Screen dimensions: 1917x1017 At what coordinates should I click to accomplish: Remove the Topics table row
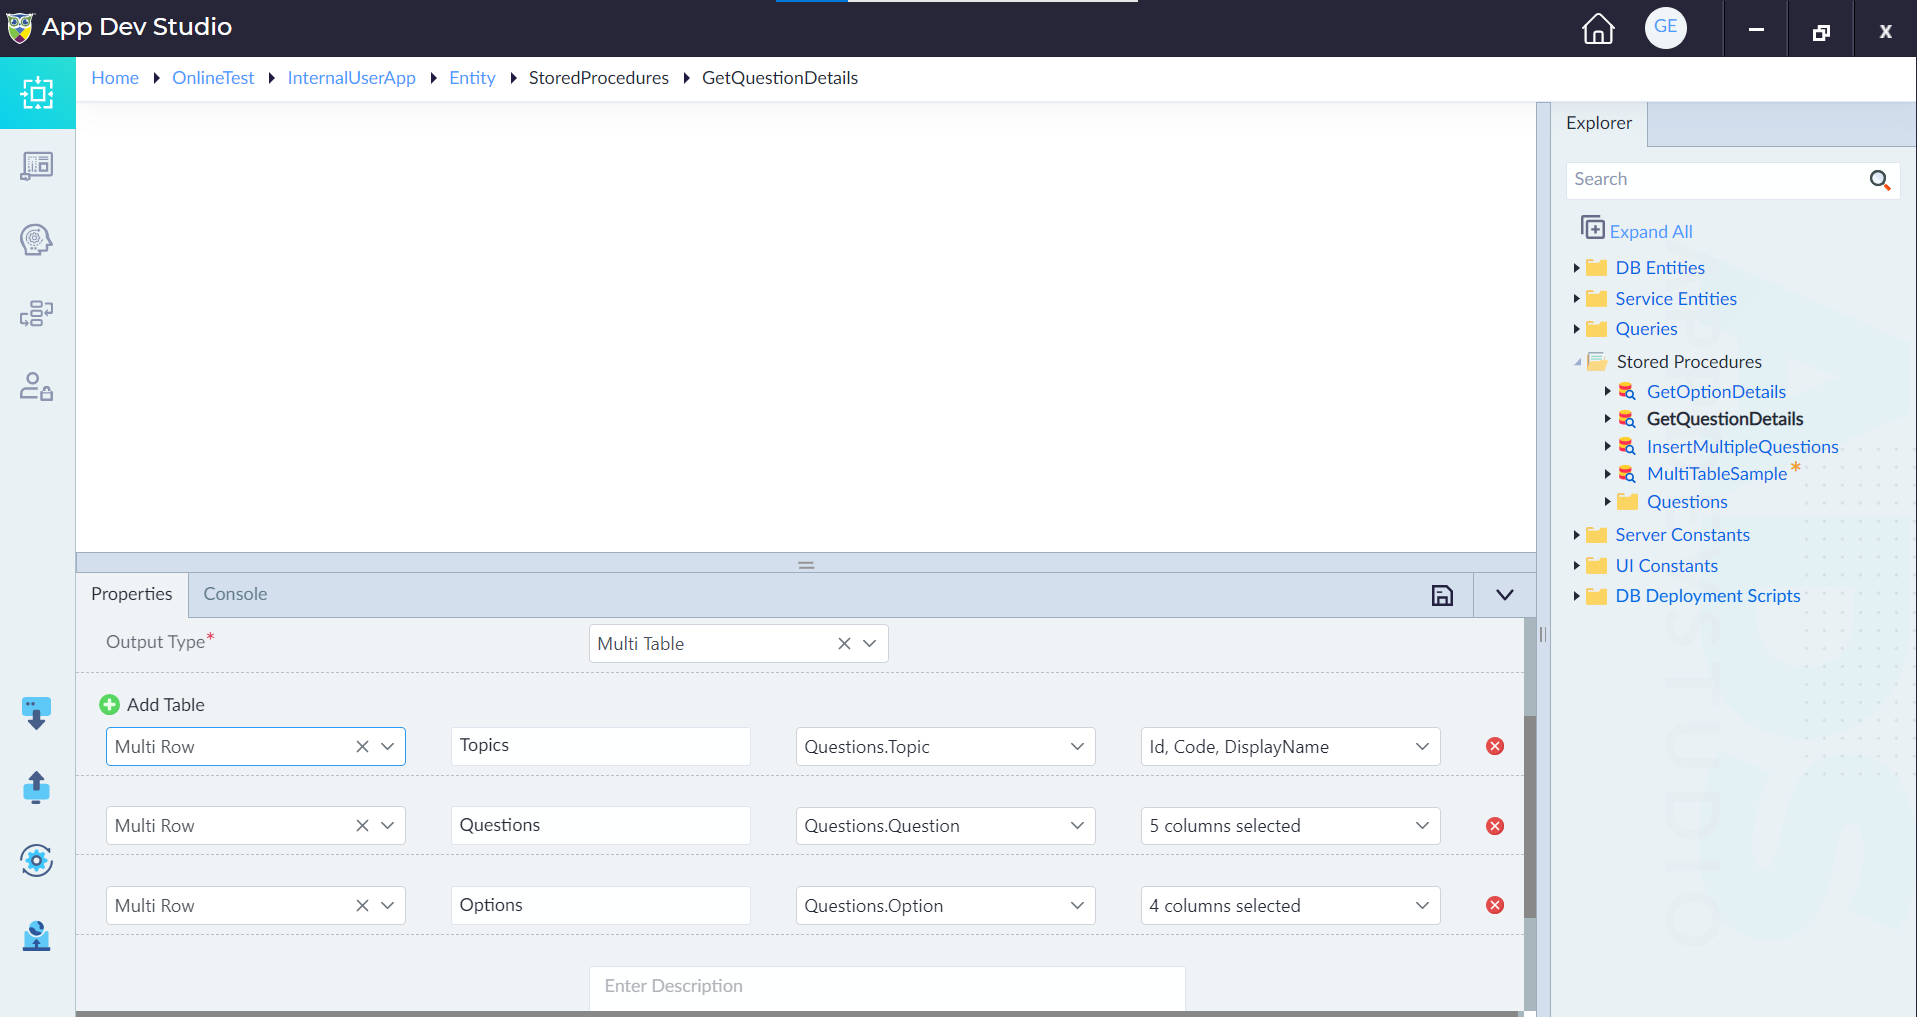click(x=1495, y=746)
